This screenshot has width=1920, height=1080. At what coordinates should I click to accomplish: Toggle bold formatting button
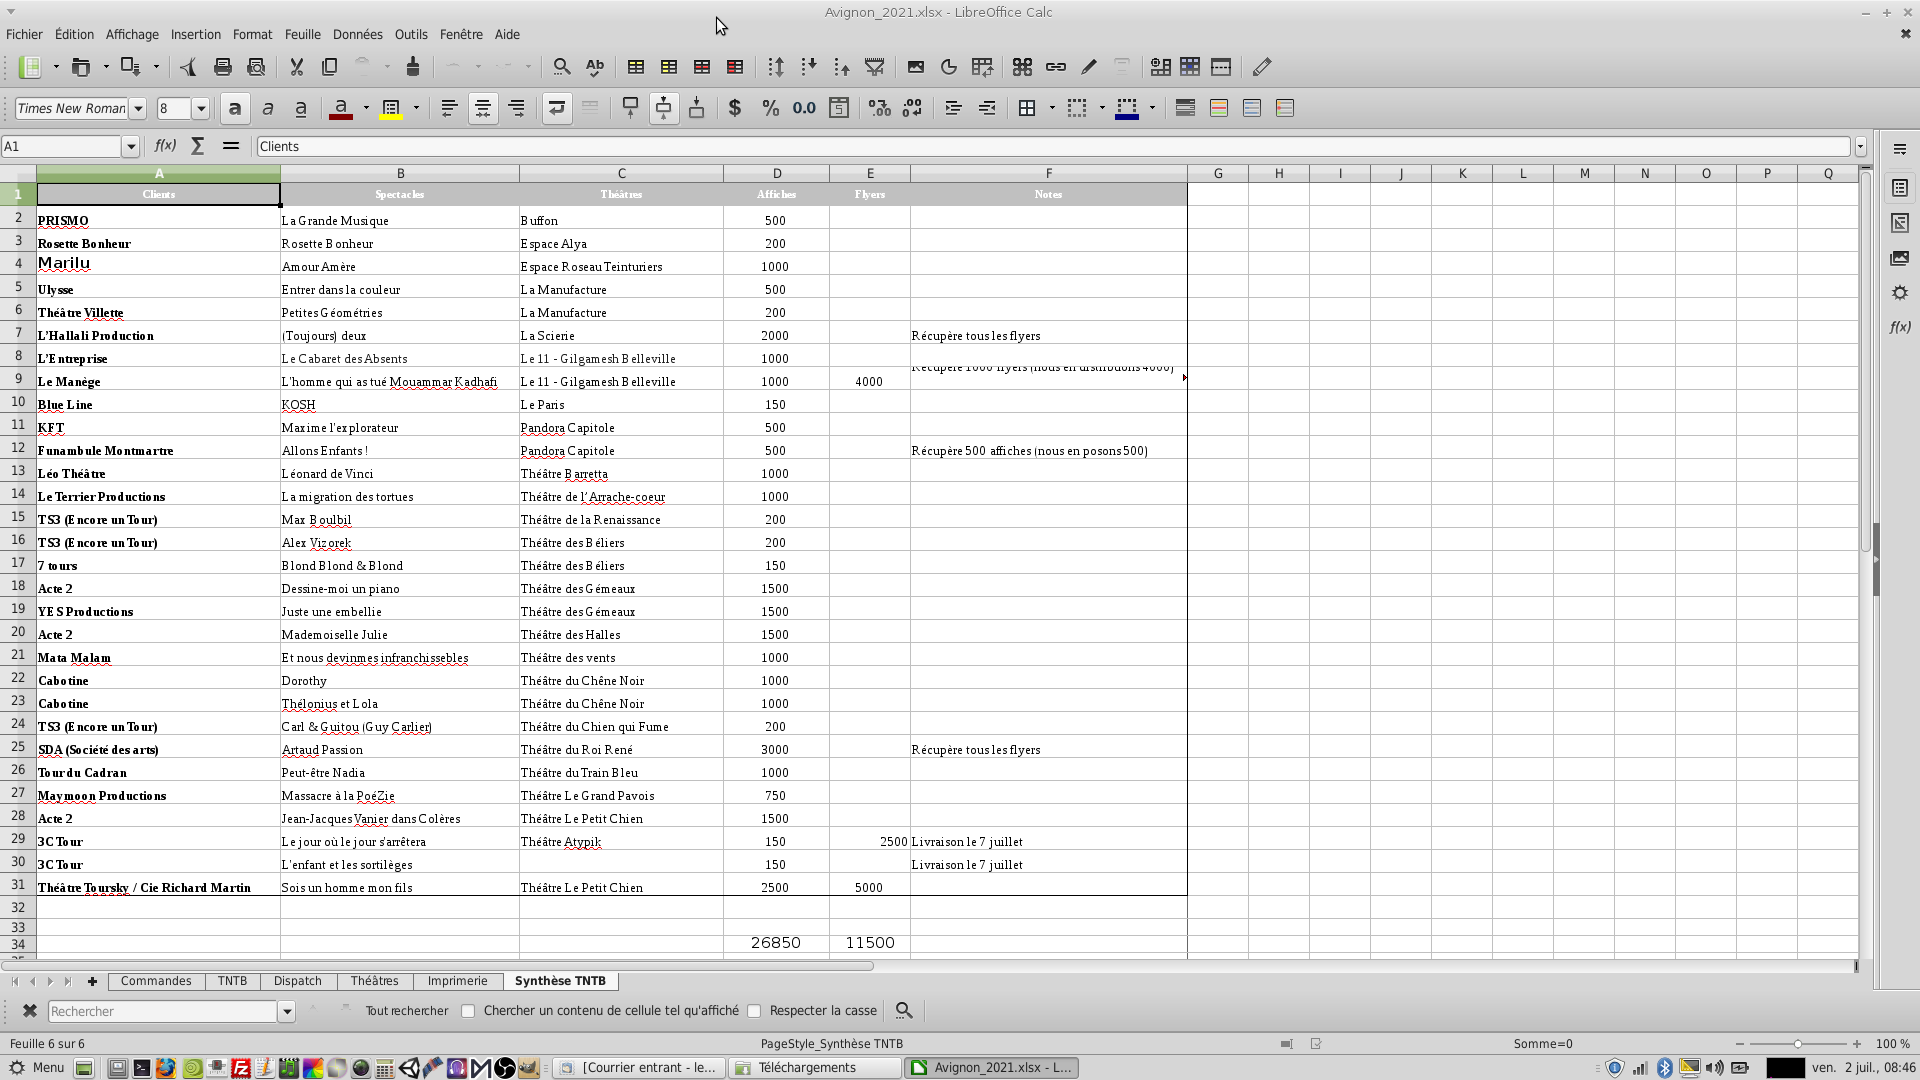(x=234, y=108)
